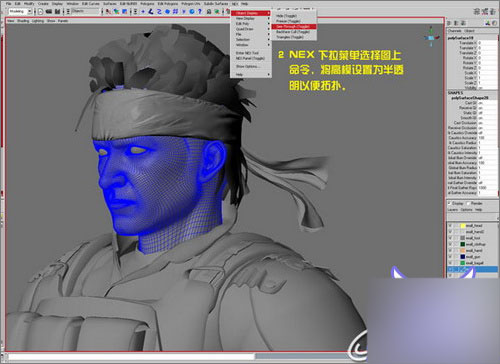Open the Shading panel menu
The image size is (500, 364).
pos(23,21)
